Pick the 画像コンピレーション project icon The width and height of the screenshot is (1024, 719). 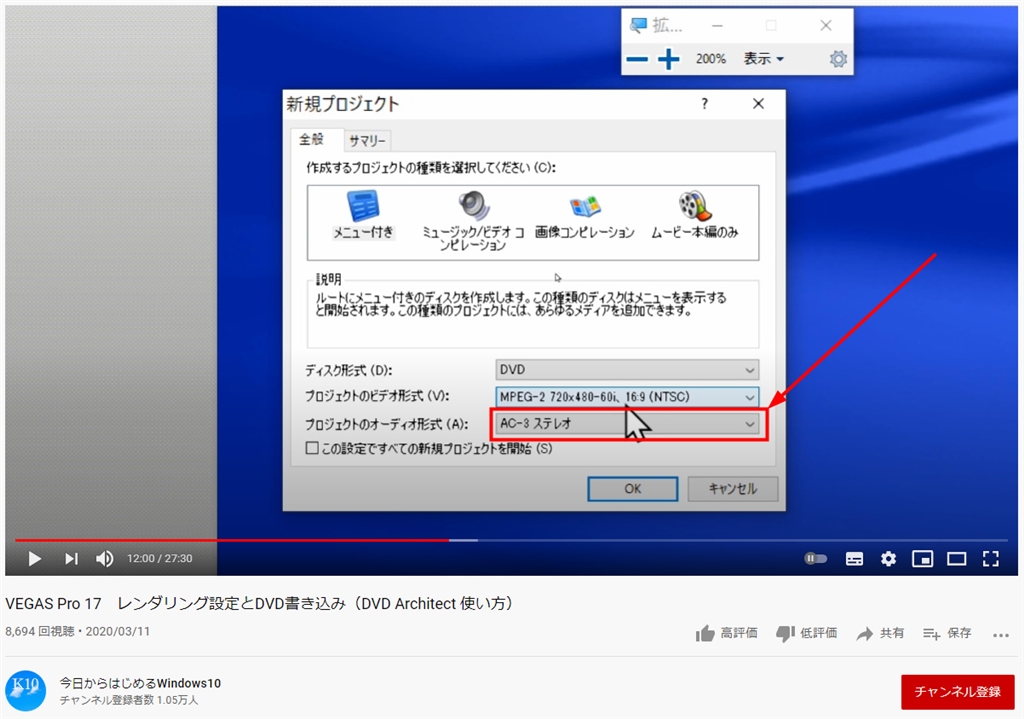[584, 215]
